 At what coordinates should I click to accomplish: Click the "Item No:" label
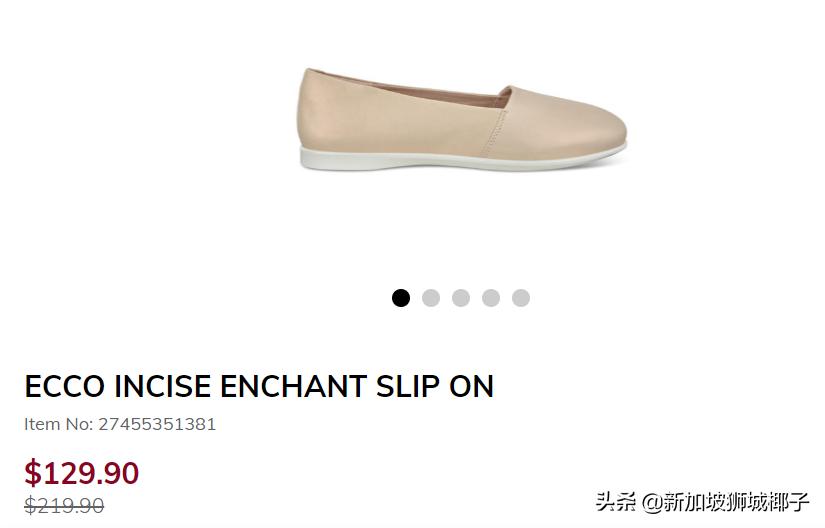tap(58, 424)
